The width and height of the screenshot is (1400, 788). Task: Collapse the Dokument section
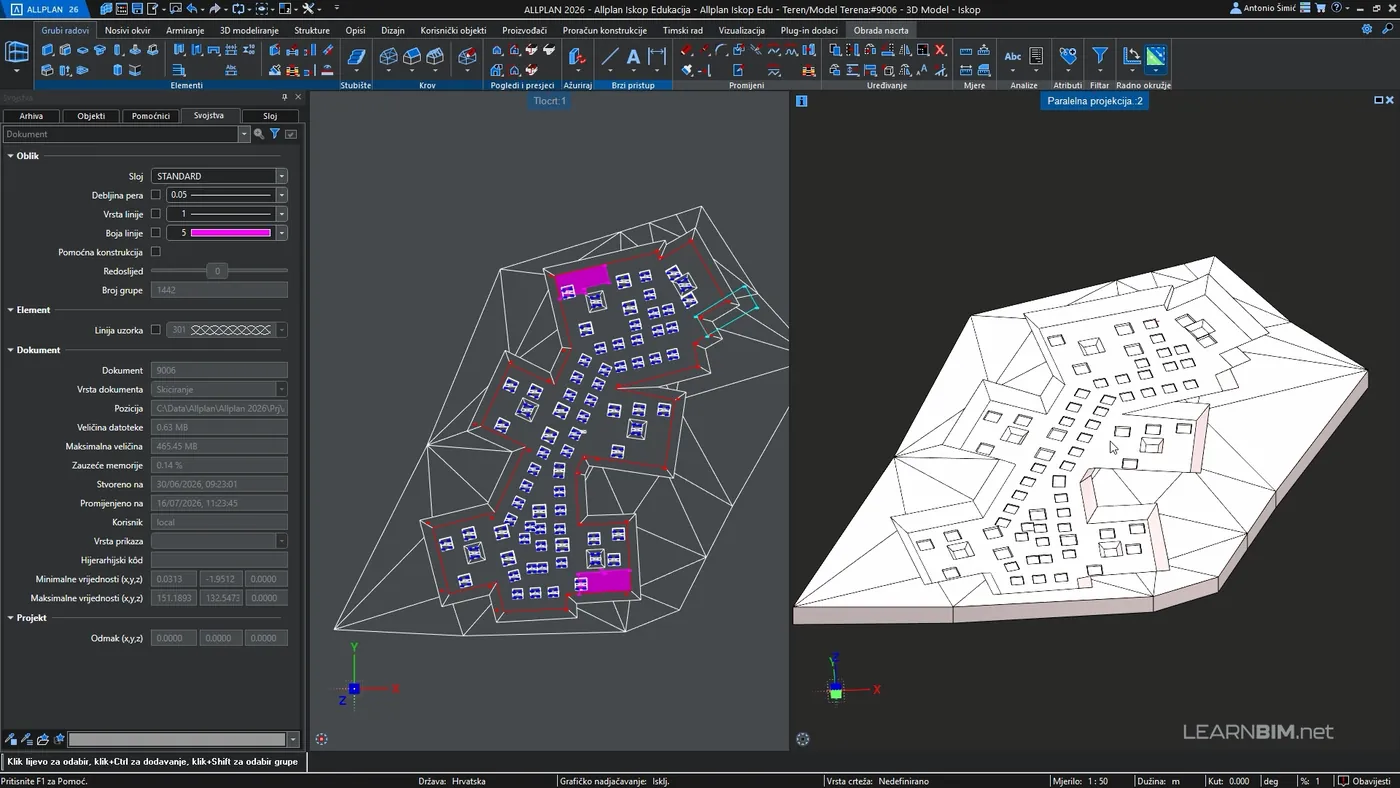pyautogui.click(x=11, y=350)
